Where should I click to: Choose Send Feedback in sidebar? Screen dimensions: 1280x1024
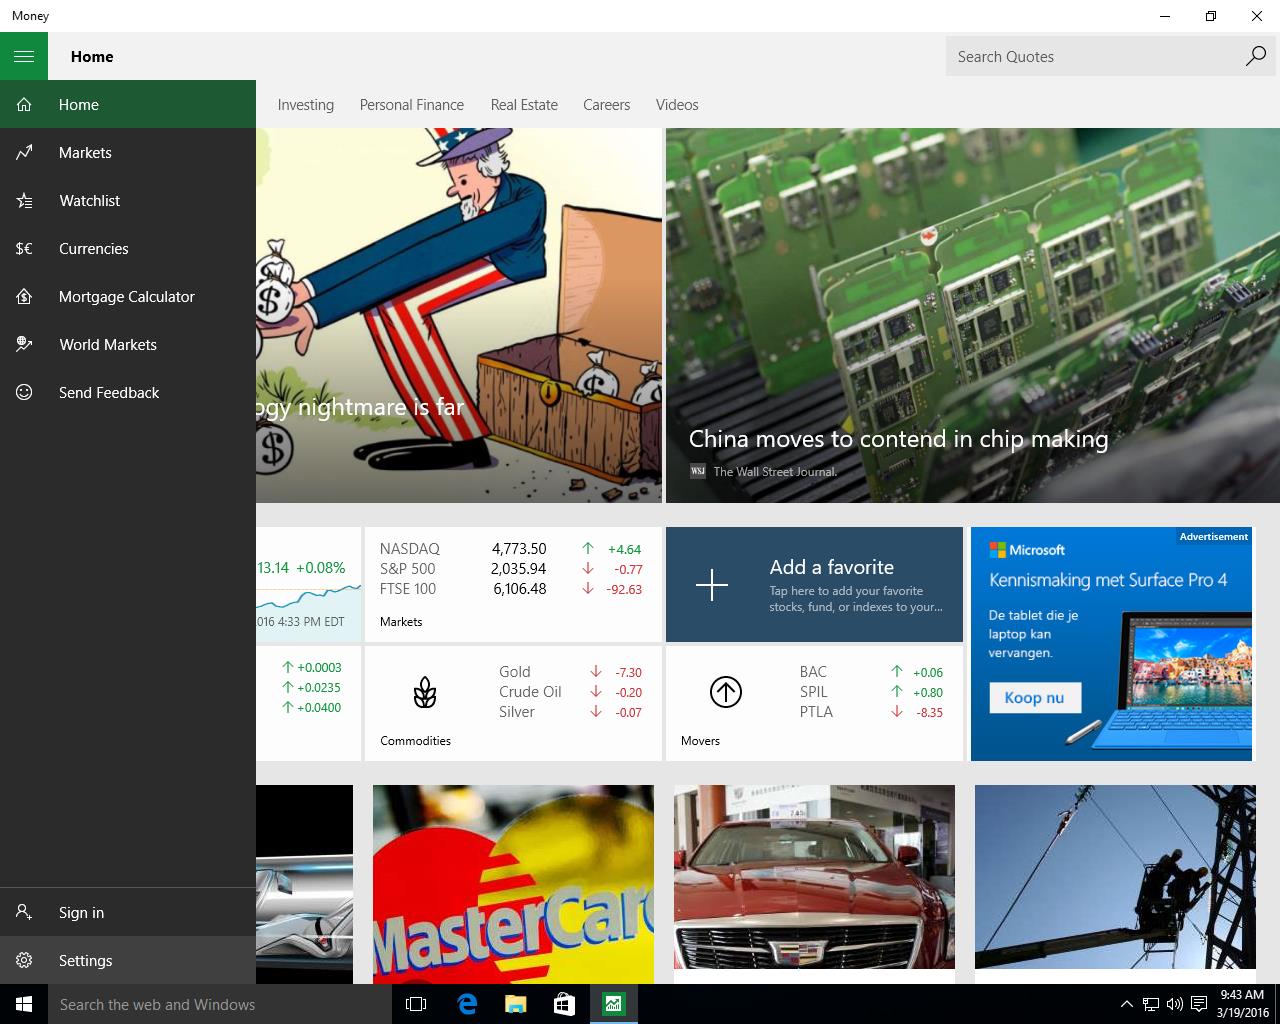point(128,392)
